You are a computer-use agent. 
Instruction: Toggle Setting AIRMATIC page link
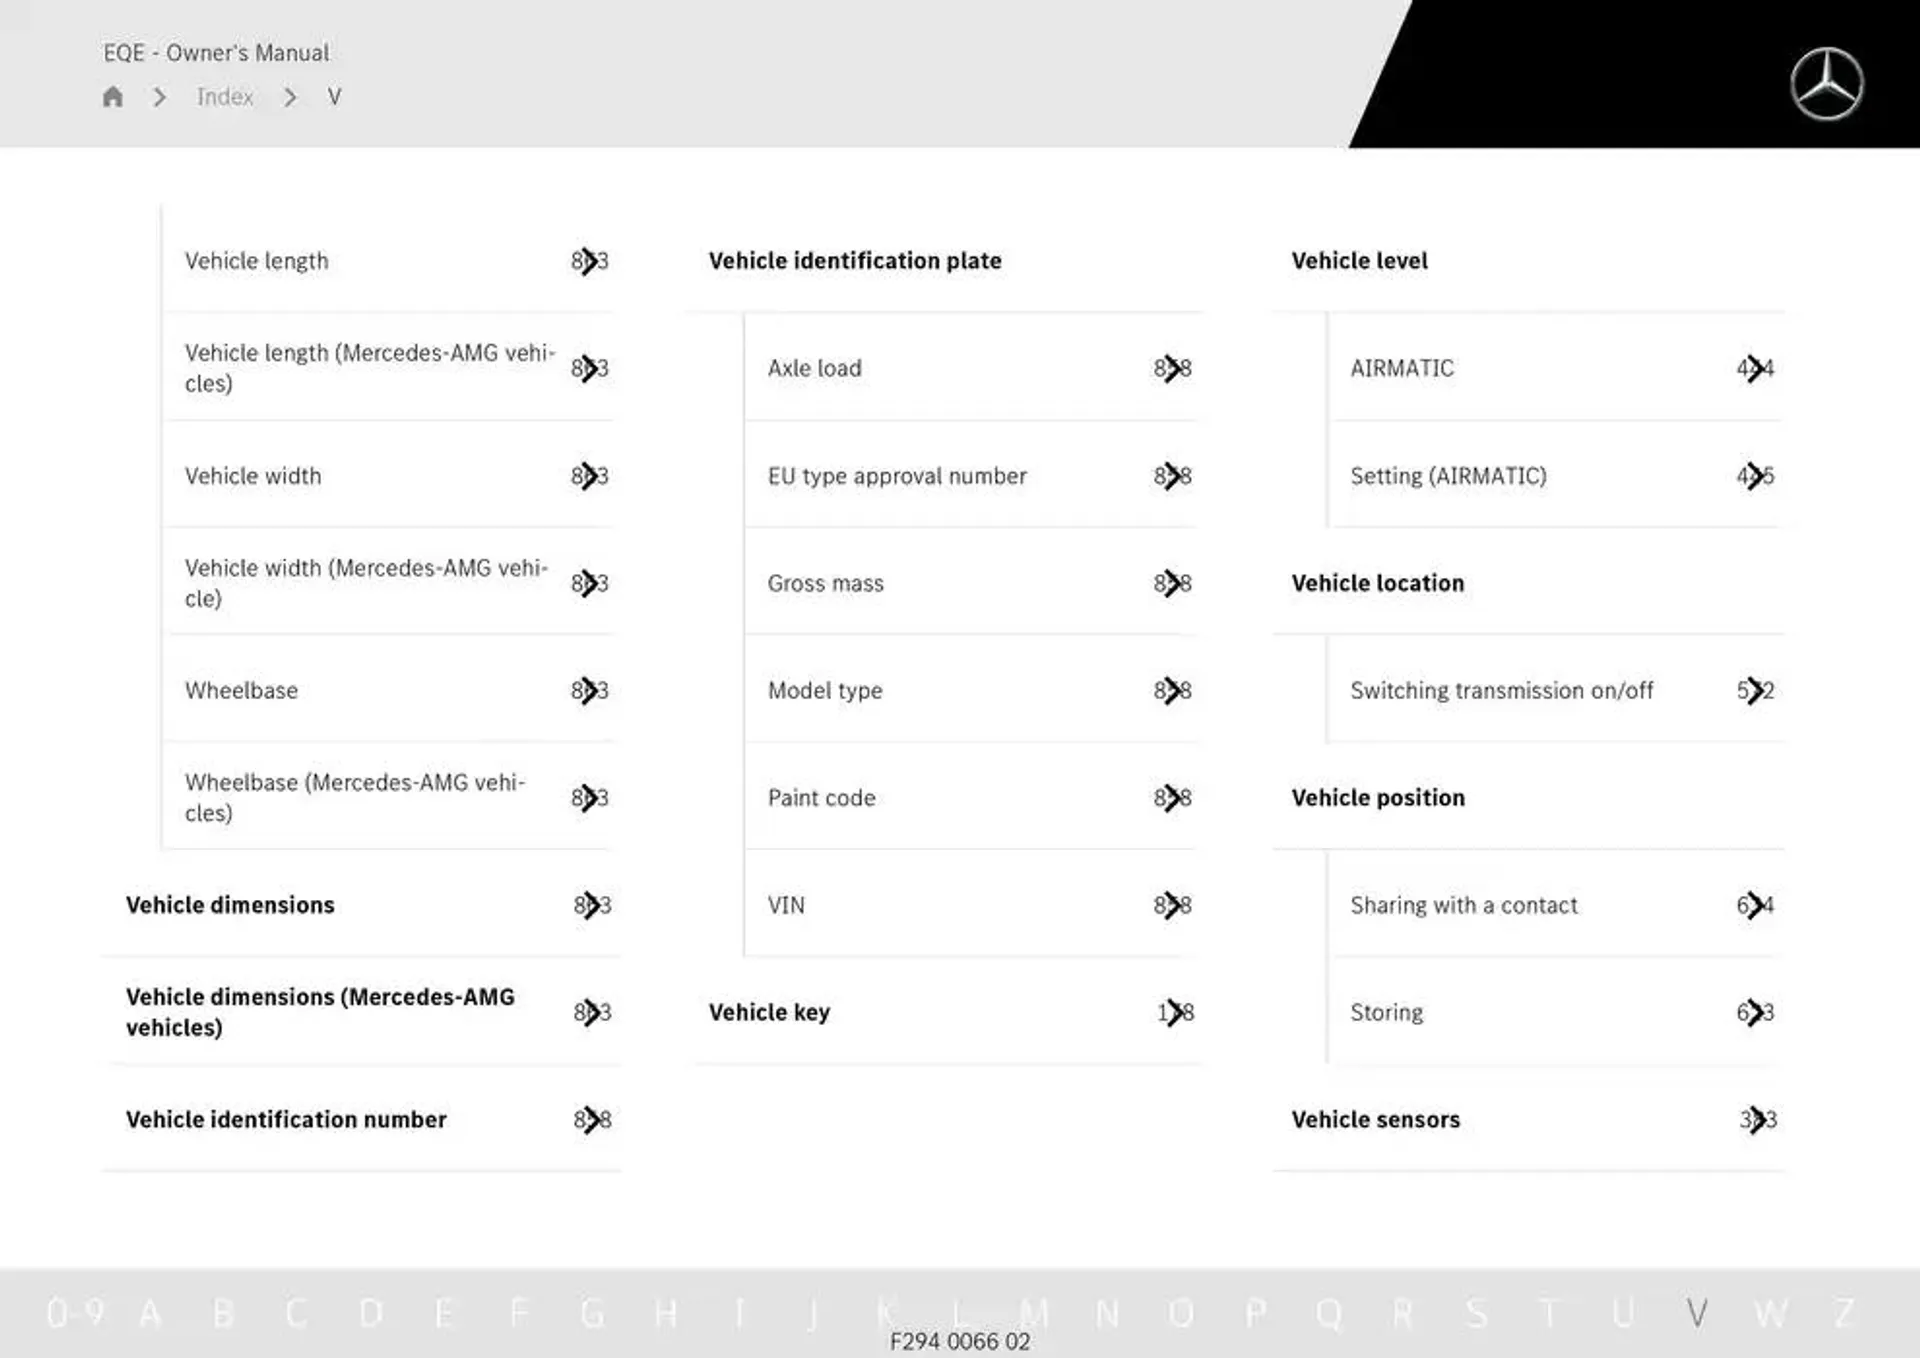(1754, 473)
